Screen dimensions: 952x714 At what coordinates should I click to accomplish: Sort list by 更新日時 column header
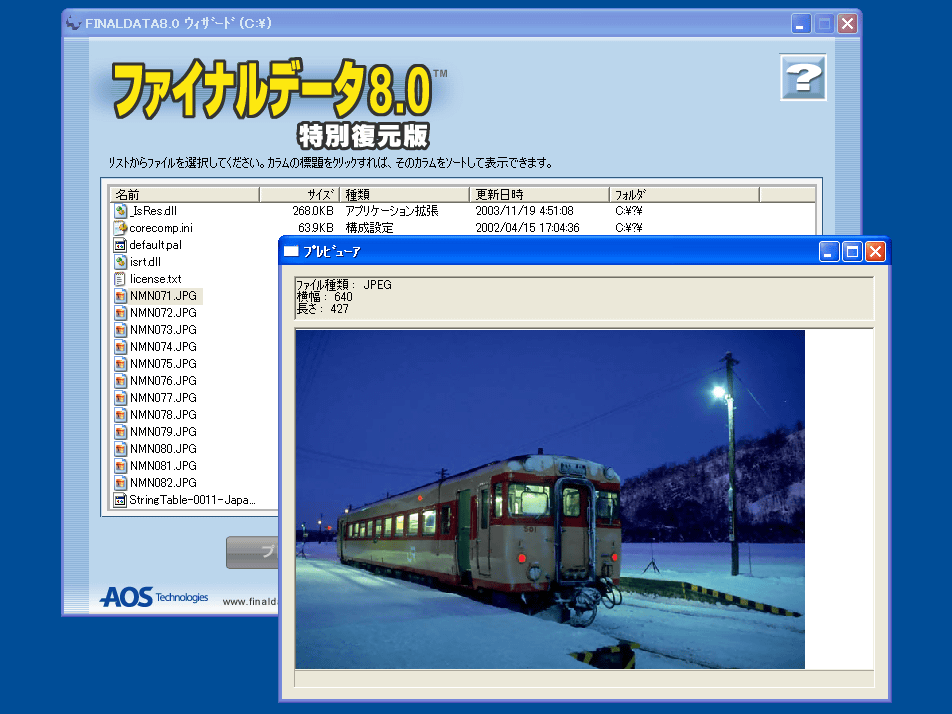(x=539, y=194)
